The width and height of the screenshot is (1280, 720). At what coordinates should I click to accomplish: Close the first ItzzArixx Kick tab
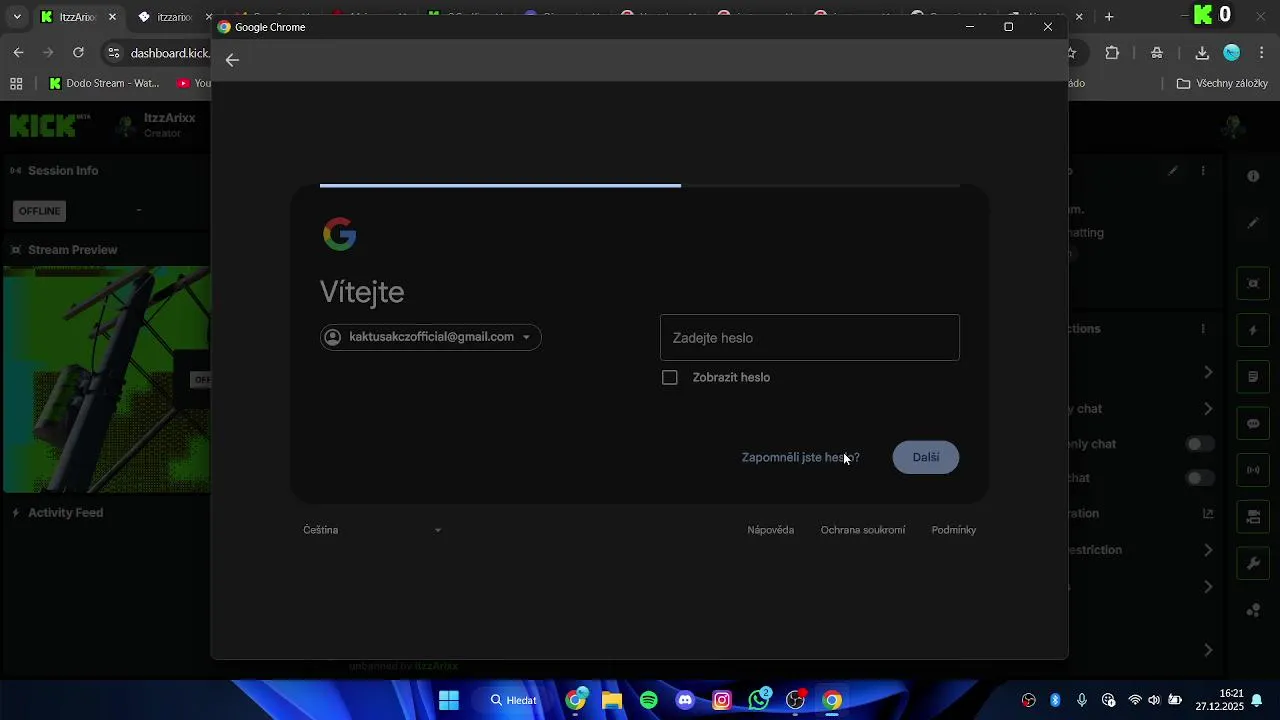point(112,17)
